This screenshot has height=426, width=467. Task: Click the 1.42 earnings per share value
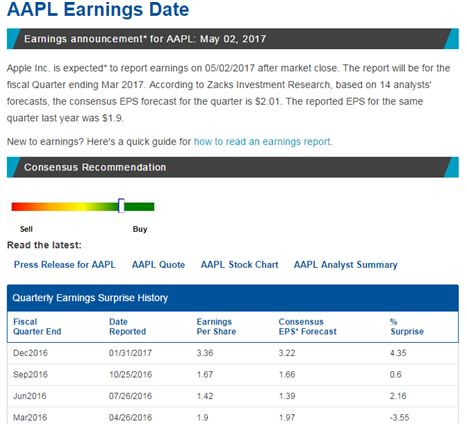pos(205,396)
